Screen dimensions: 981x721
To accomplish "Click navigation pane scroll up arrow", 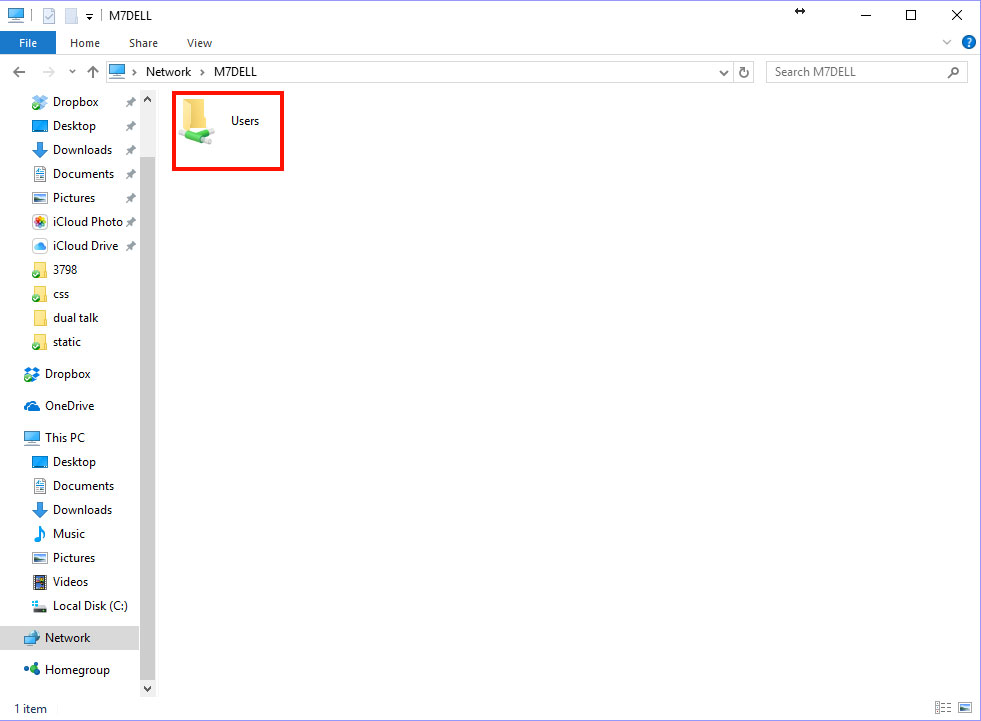I will [x=148, y=100].
